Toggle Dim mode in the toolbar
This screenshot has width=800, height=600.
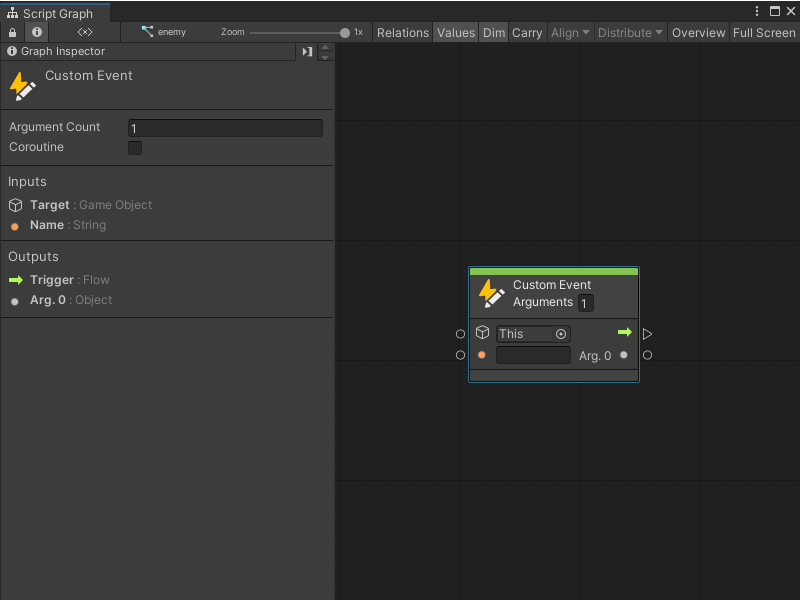pos(493,32)
